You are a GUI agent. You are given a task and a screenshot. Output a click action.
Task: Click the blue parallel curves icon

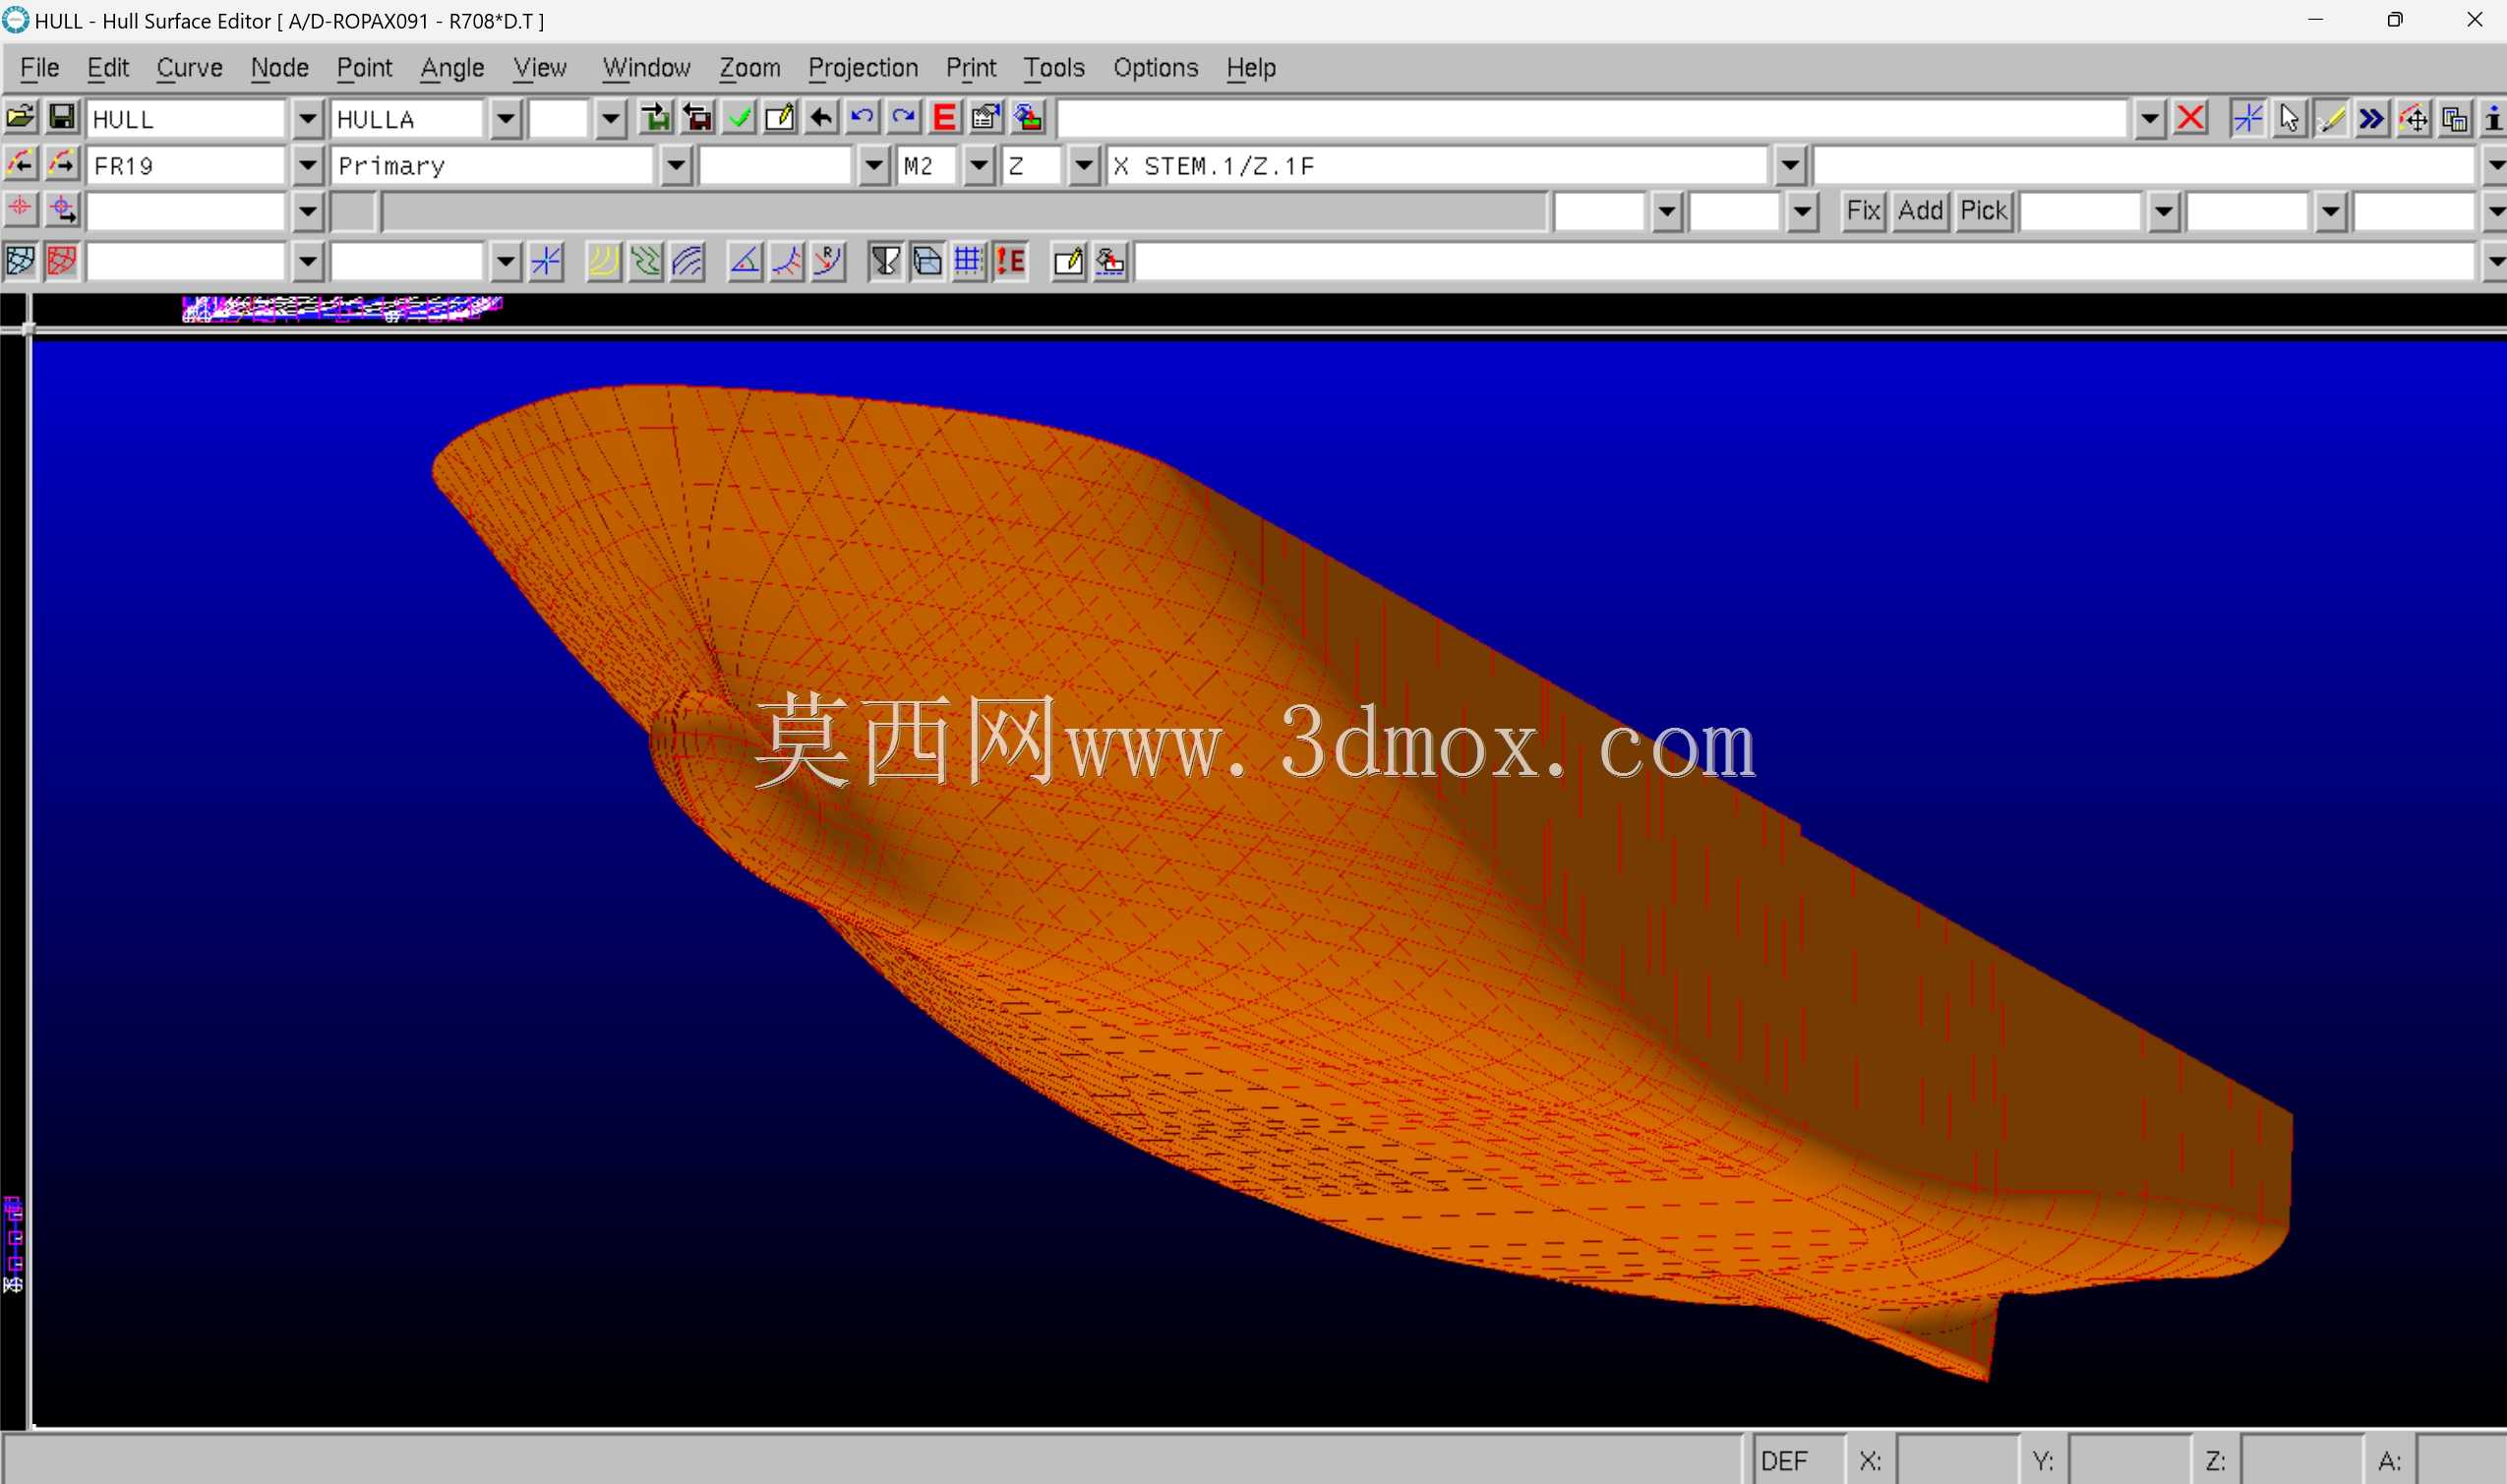[x=688, y=262]
